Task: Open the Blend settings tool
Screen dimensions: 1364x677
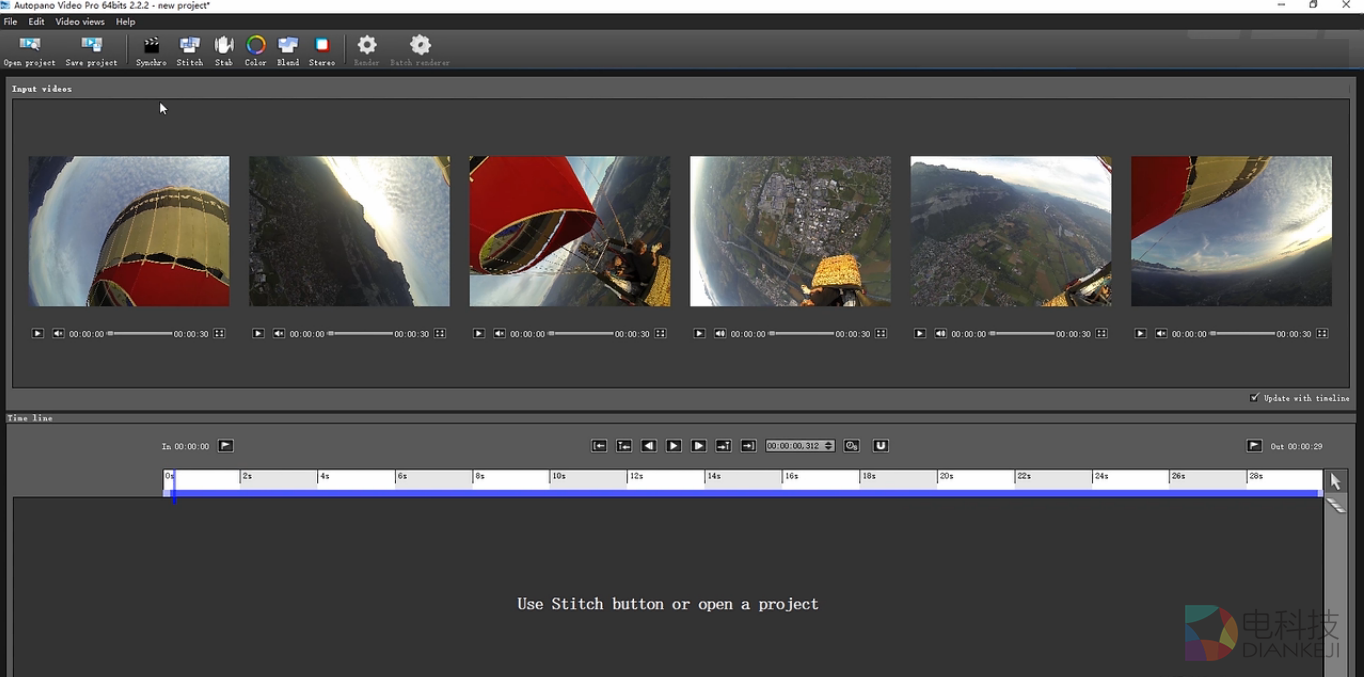Action: [x=288, y=50]
